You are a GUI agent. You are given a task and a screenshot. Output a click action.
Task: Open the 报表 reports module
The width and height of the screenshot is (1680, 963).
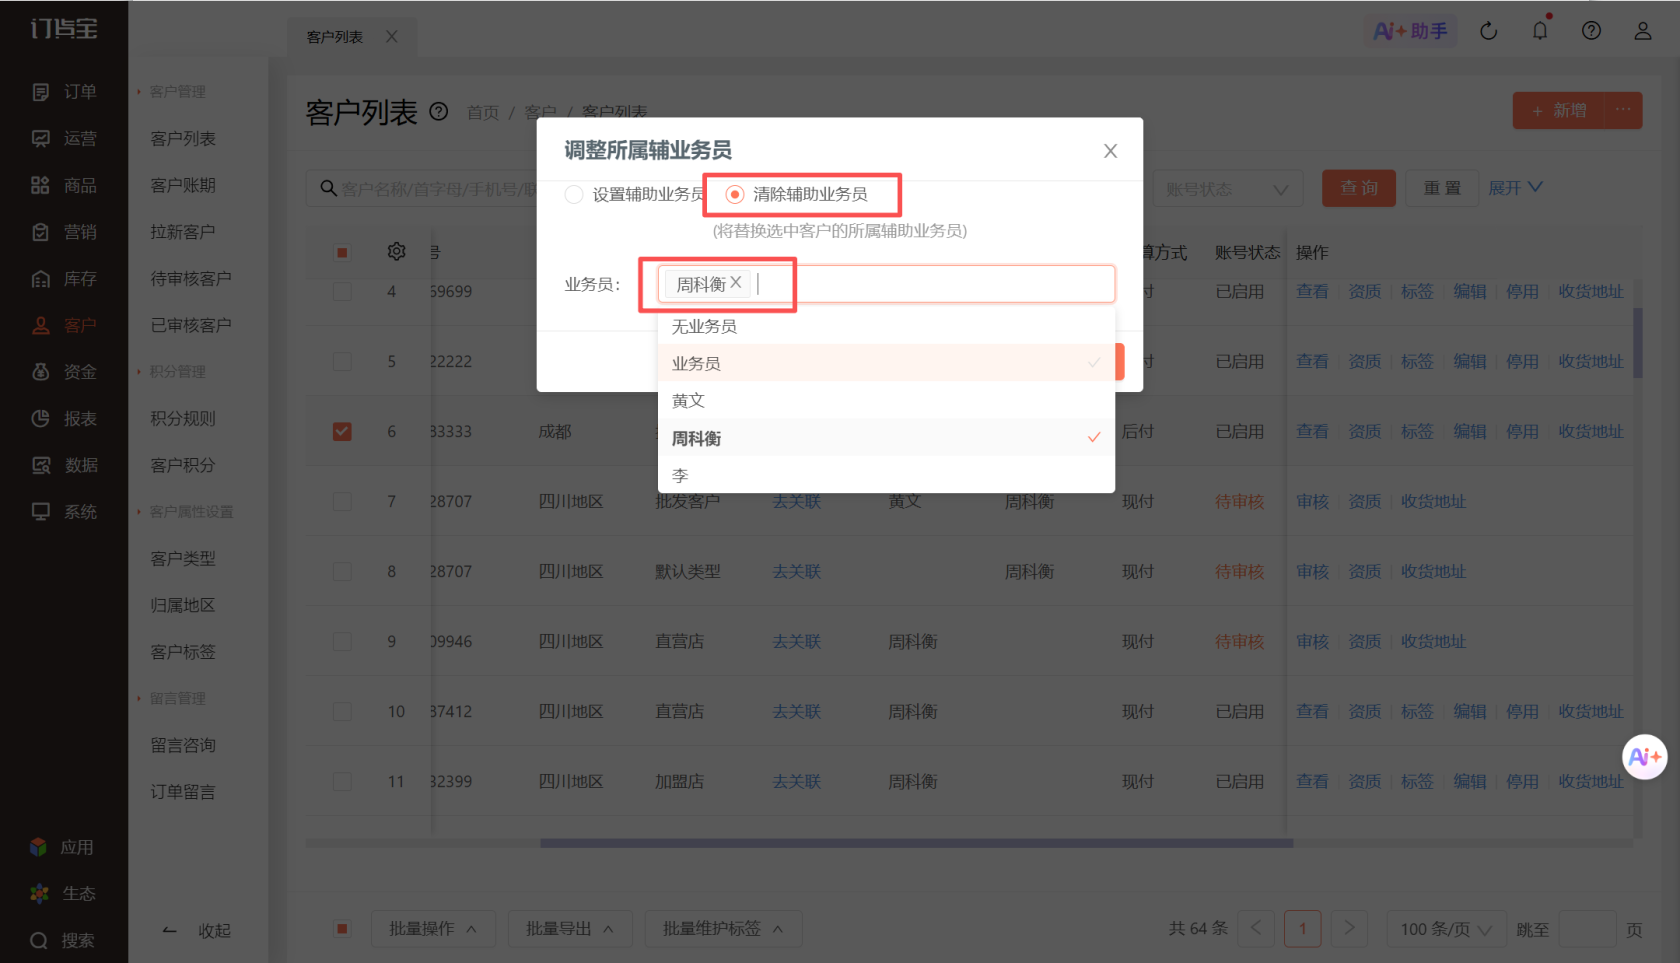pos(64,419)
